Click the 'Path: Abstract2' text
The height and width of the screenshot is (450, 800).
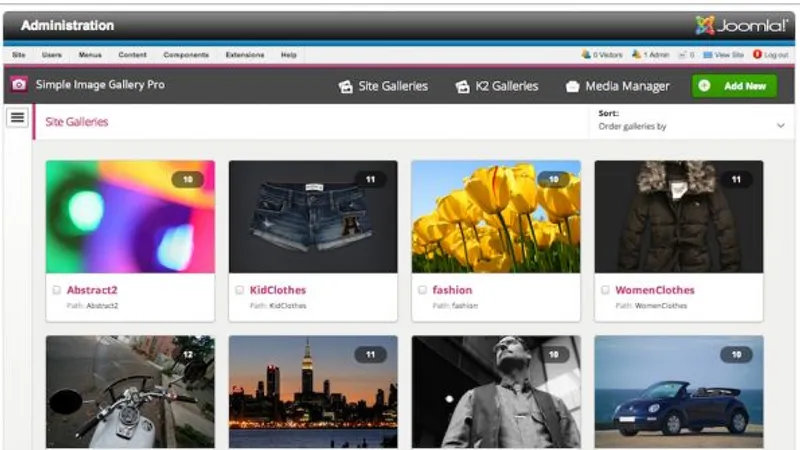[92, 306]
